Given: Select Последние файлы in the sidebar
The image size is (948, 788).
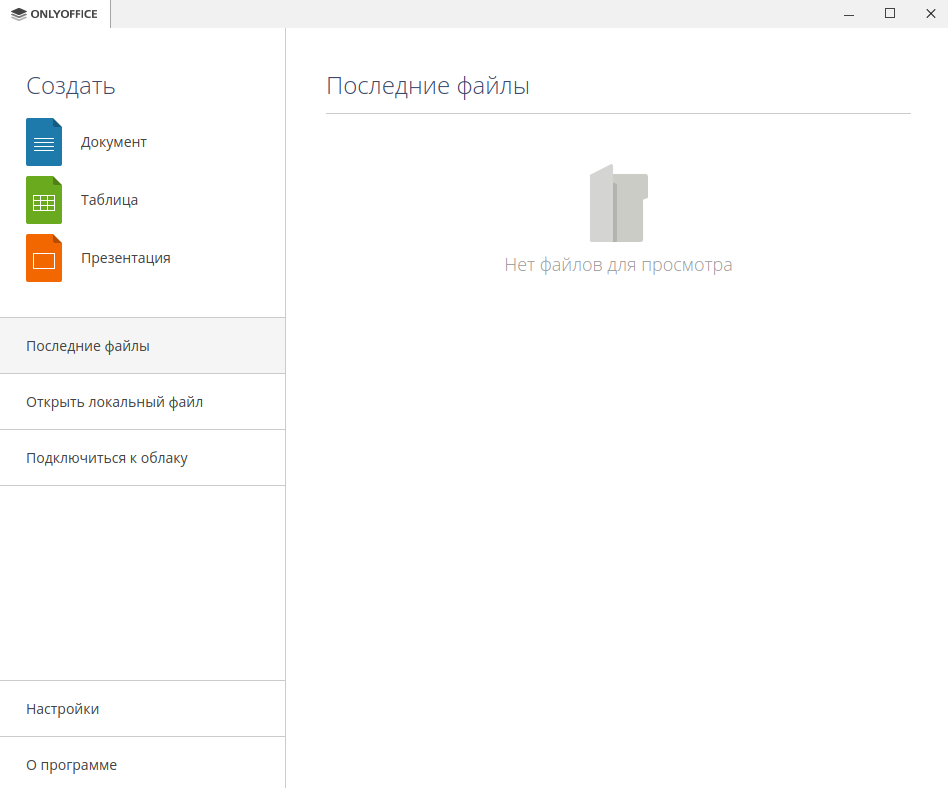Looking at the screenshot, I should pyautogui.click(x=143, y=346).
